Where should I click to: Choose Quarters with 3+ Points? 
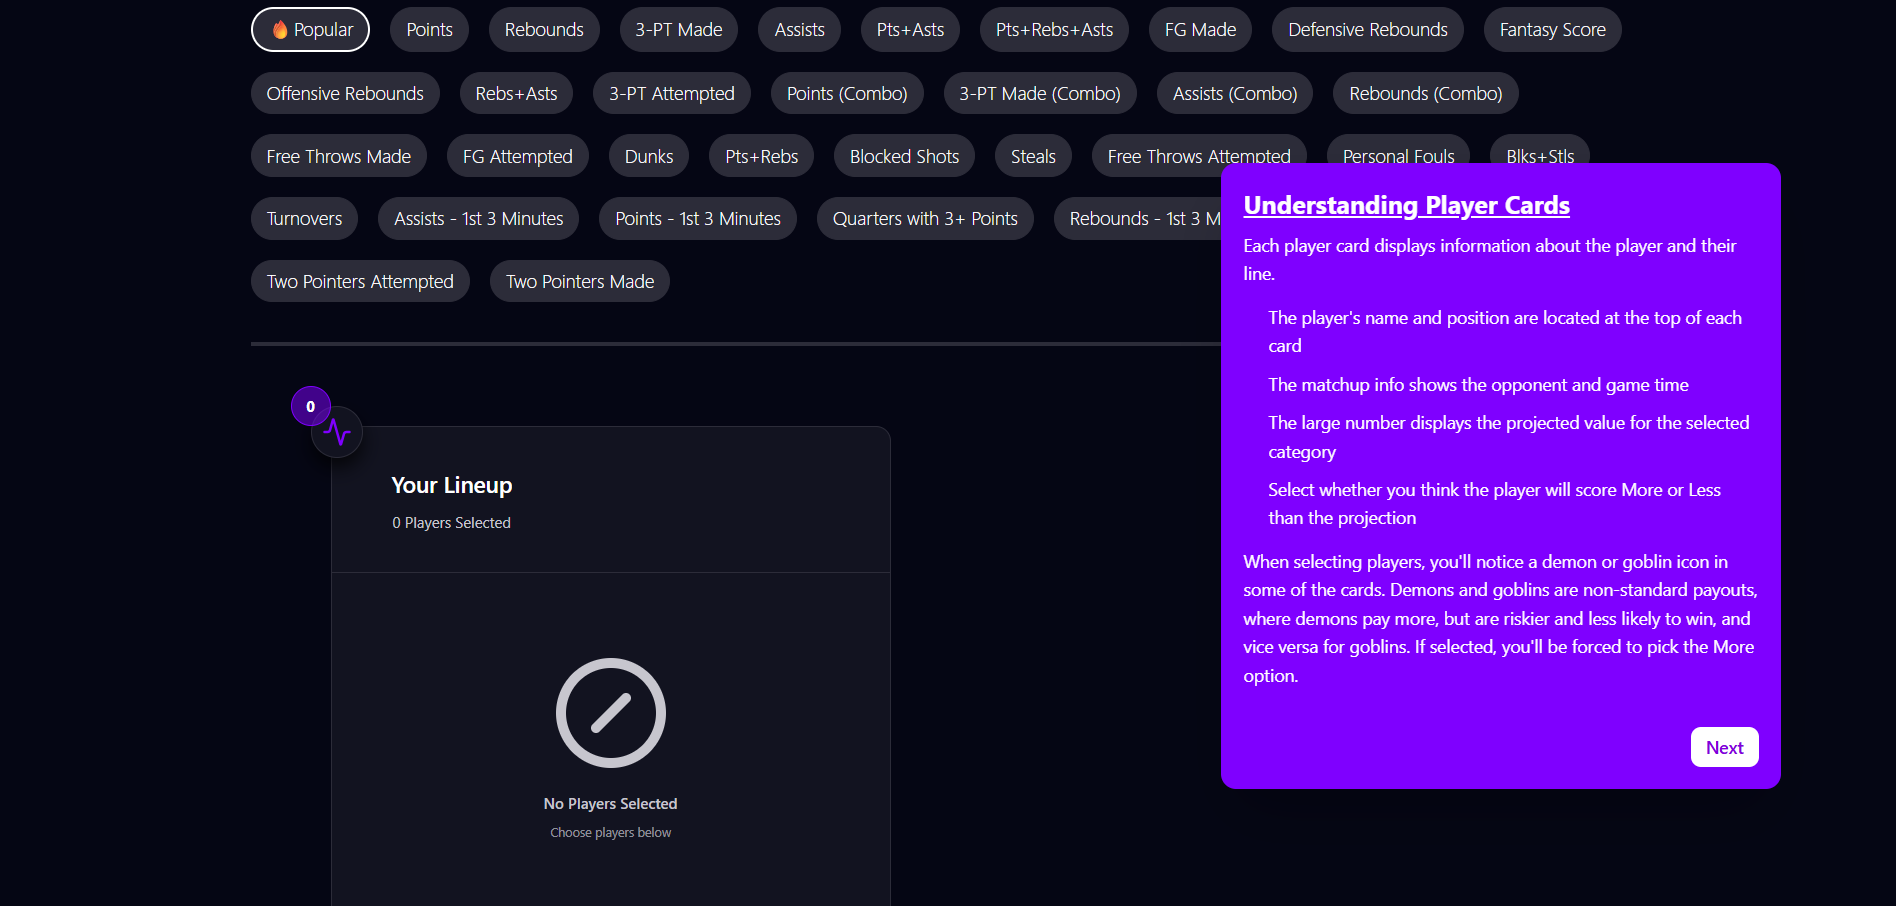(x=925, y=218)
